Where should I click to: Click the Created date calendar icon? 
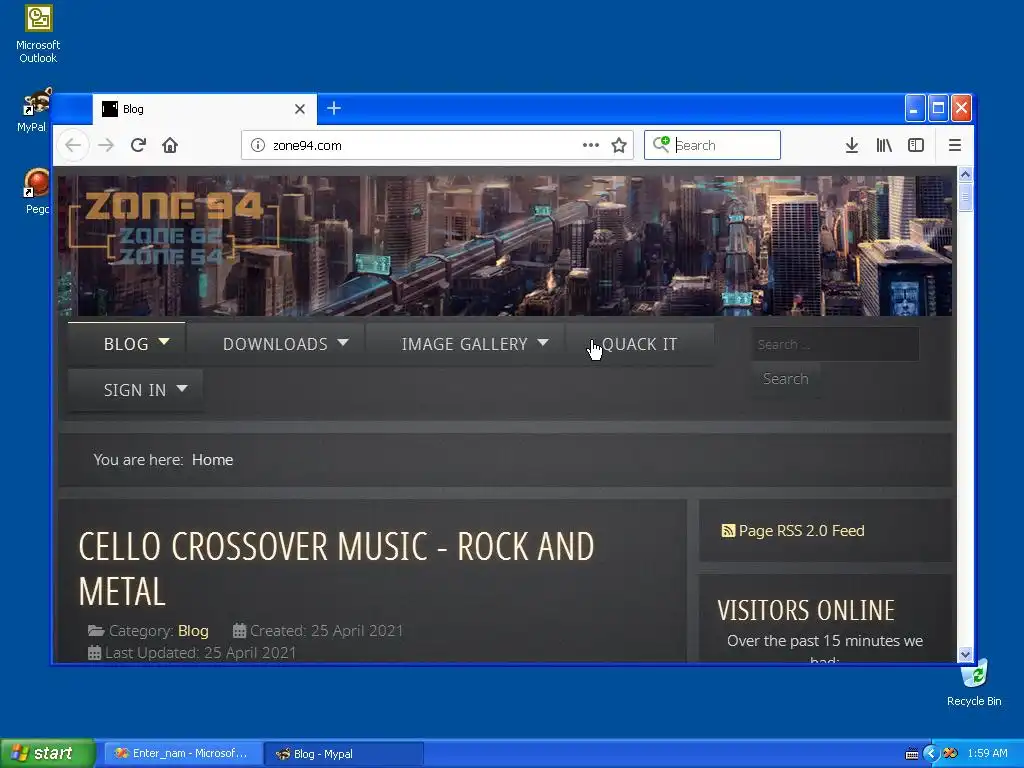coord(239,631)
